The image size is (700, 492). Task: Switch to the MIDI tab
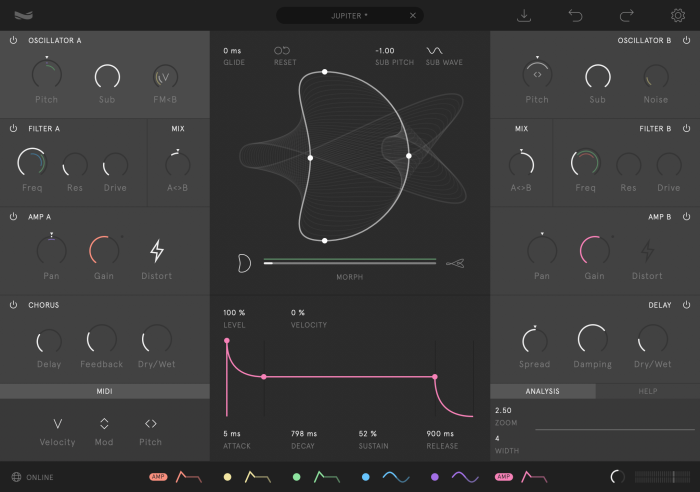coord(104,391)
